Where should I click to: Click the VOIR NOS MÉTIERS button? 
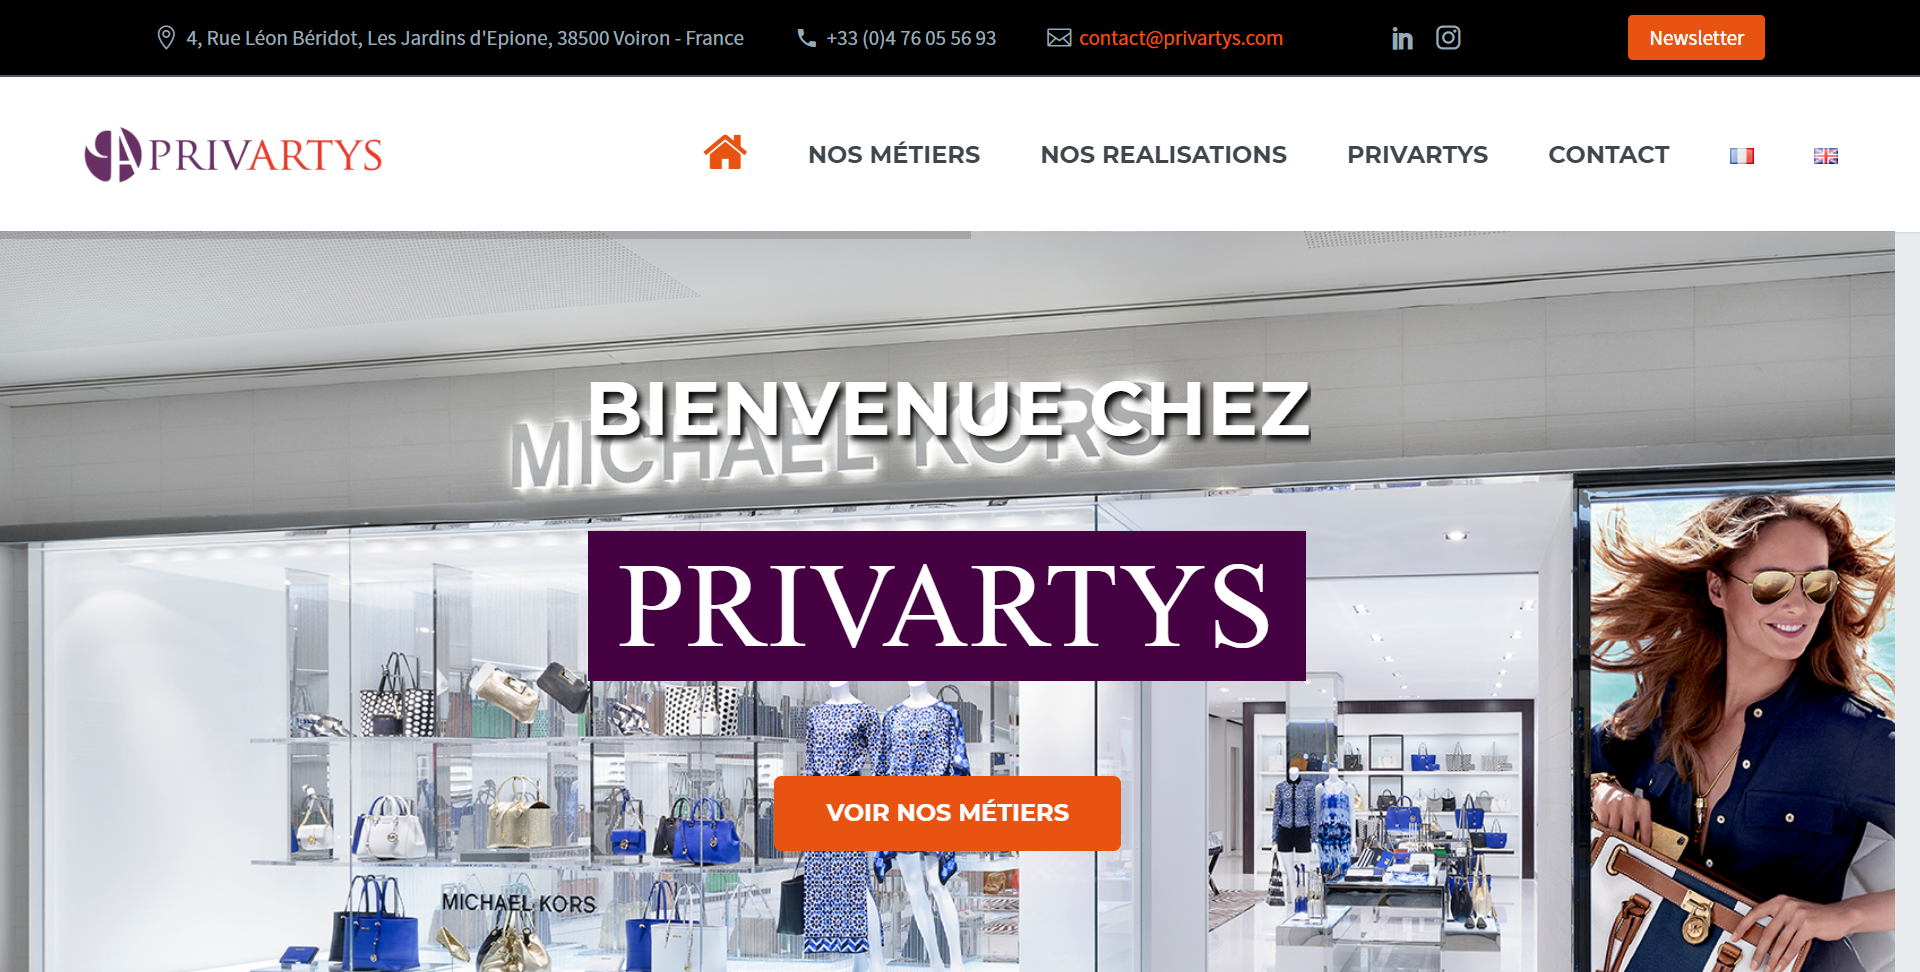pyautogui.click(x=947, y=813)
